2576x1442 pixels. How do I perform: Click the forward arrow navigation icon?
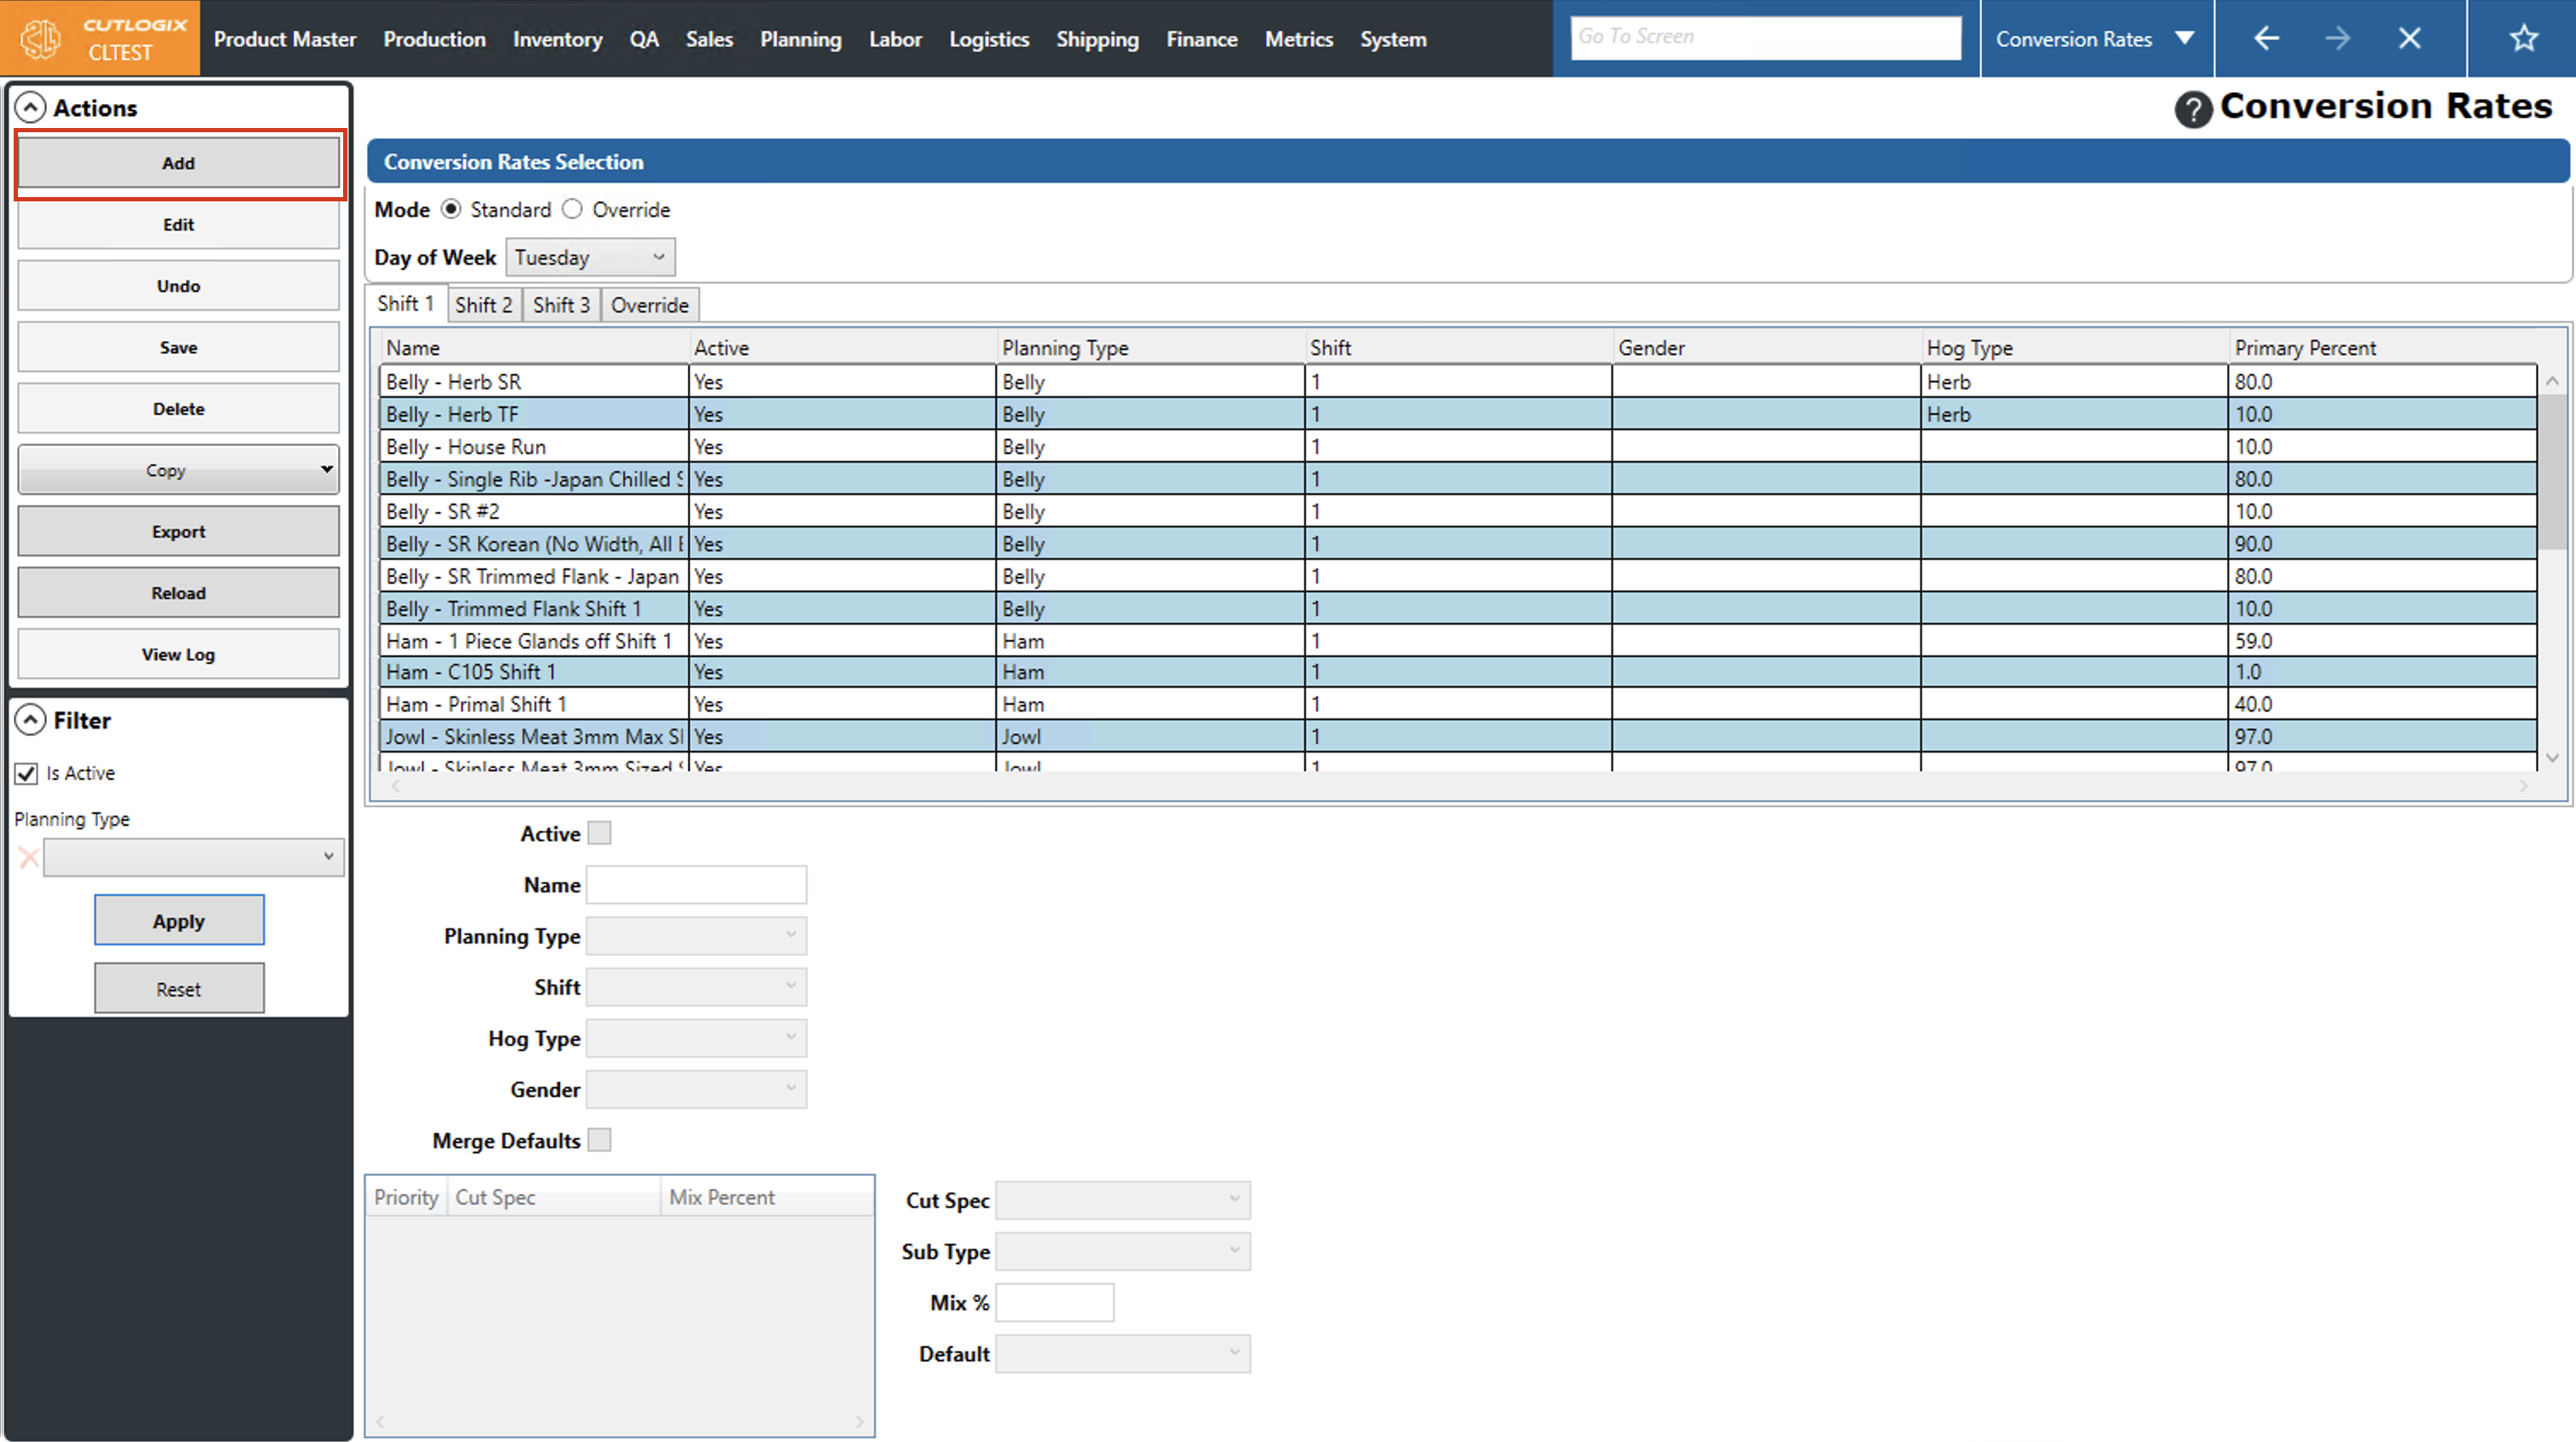pyautogui.click(x=2337, y=38)
